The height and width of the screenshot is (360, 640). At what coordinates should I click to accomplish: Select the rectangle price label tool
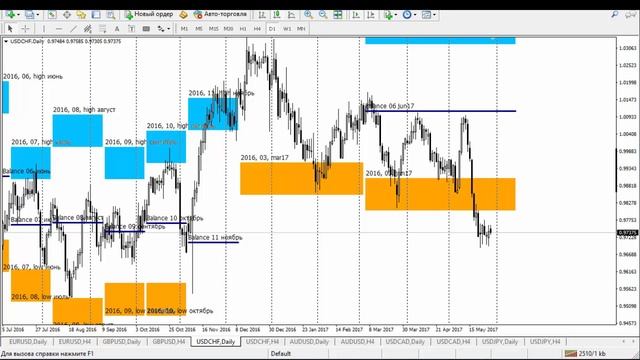(x=146, y=29)
